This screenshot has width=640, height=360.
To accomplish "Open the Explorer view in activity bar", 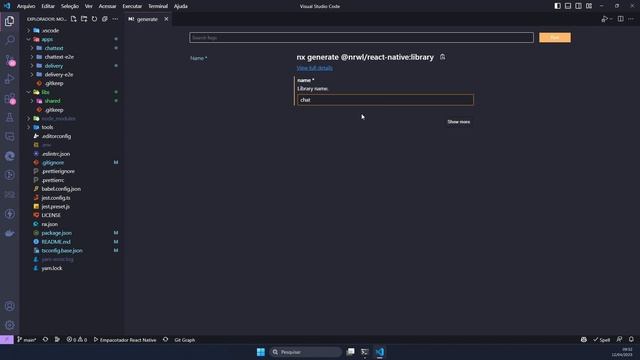I will (x=10, y=21).
